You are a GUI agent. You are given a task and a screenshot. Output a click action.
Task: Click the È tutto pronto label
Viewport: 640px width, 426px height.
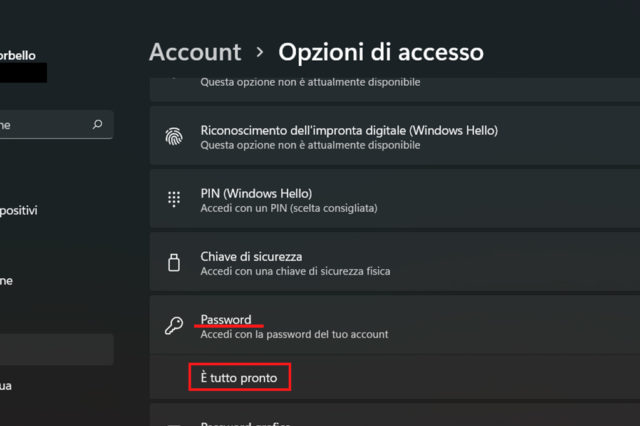click(x=239, y=378)
